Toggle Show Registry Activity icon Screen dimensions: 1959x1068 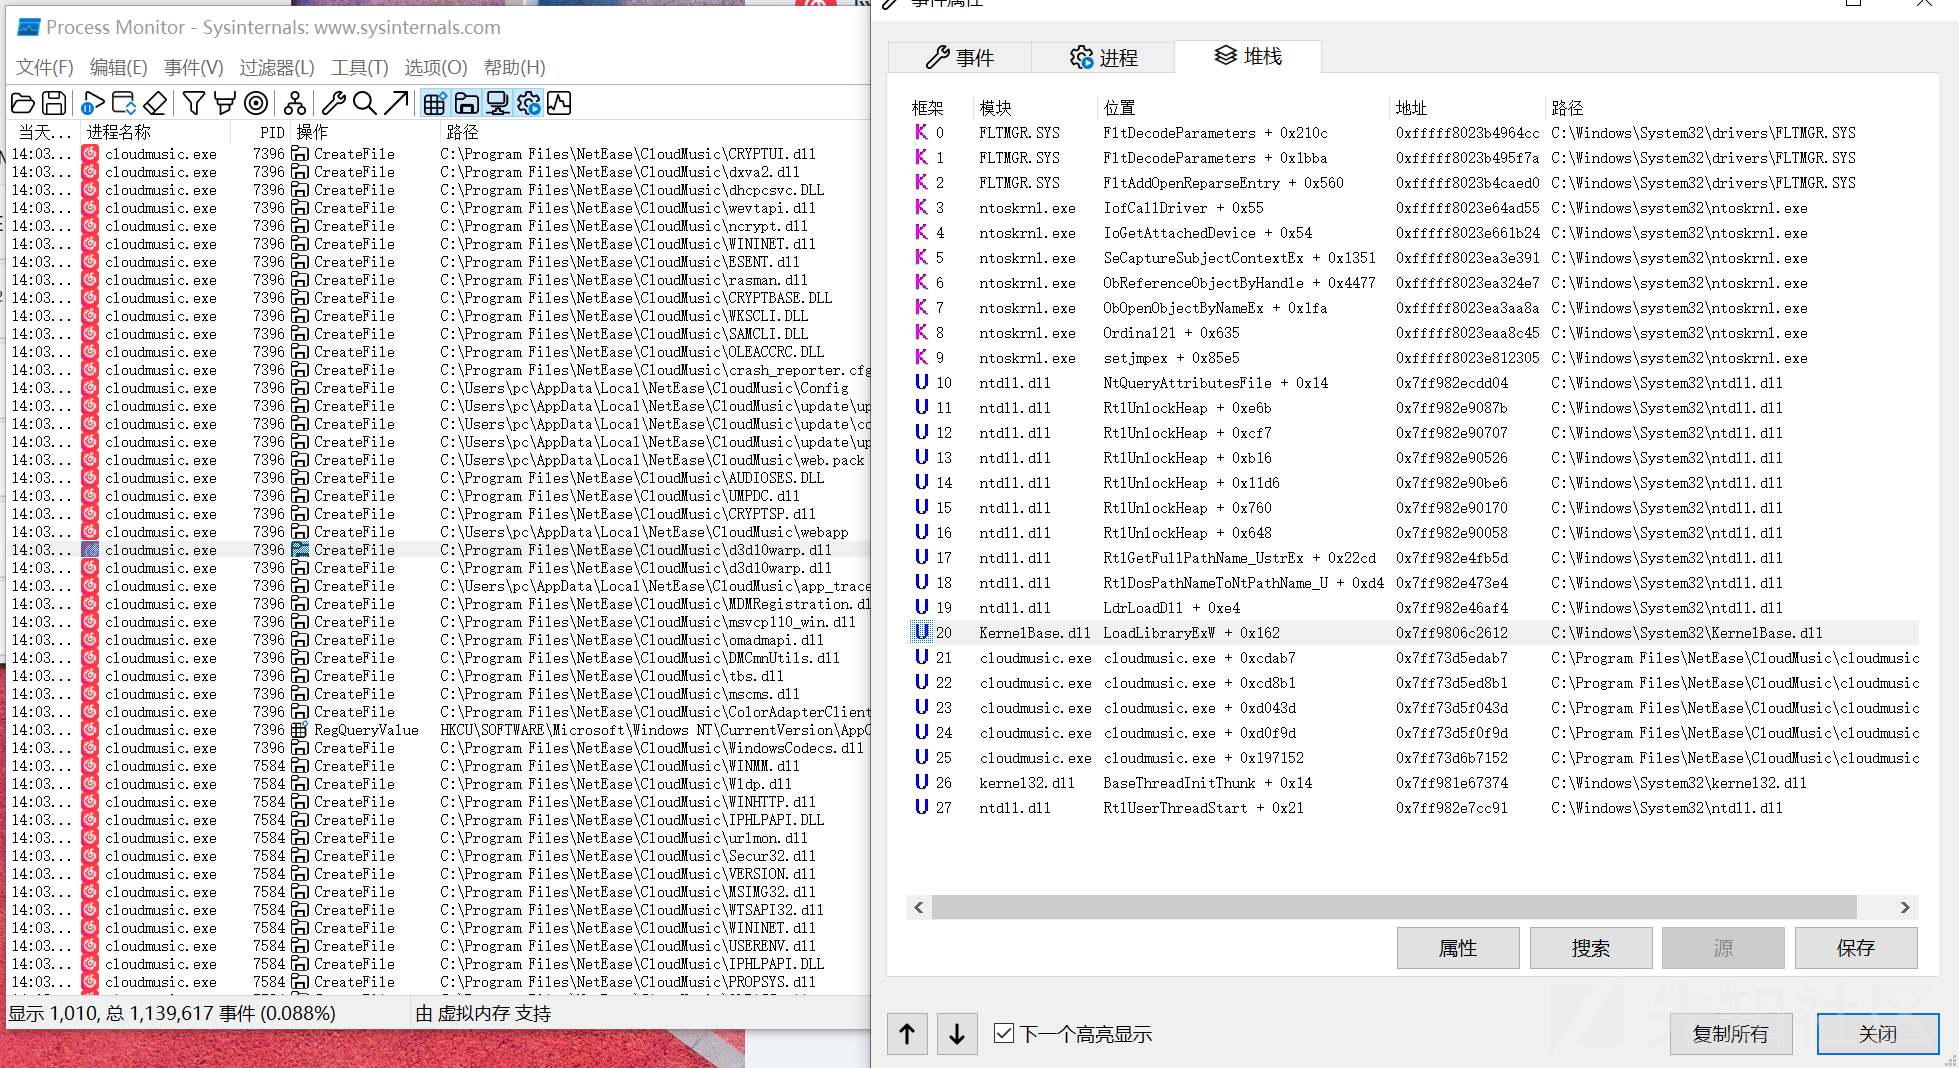[434, 103]
